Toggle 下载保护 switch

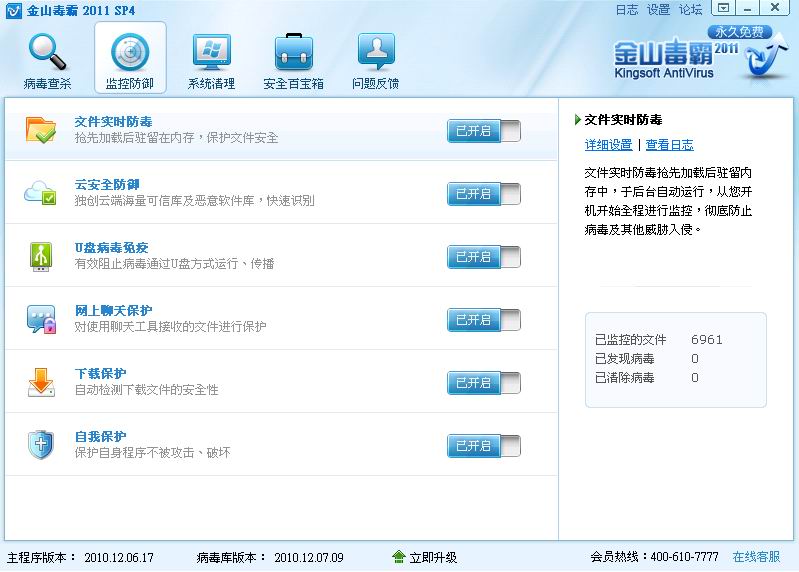[x=484, y=384]
